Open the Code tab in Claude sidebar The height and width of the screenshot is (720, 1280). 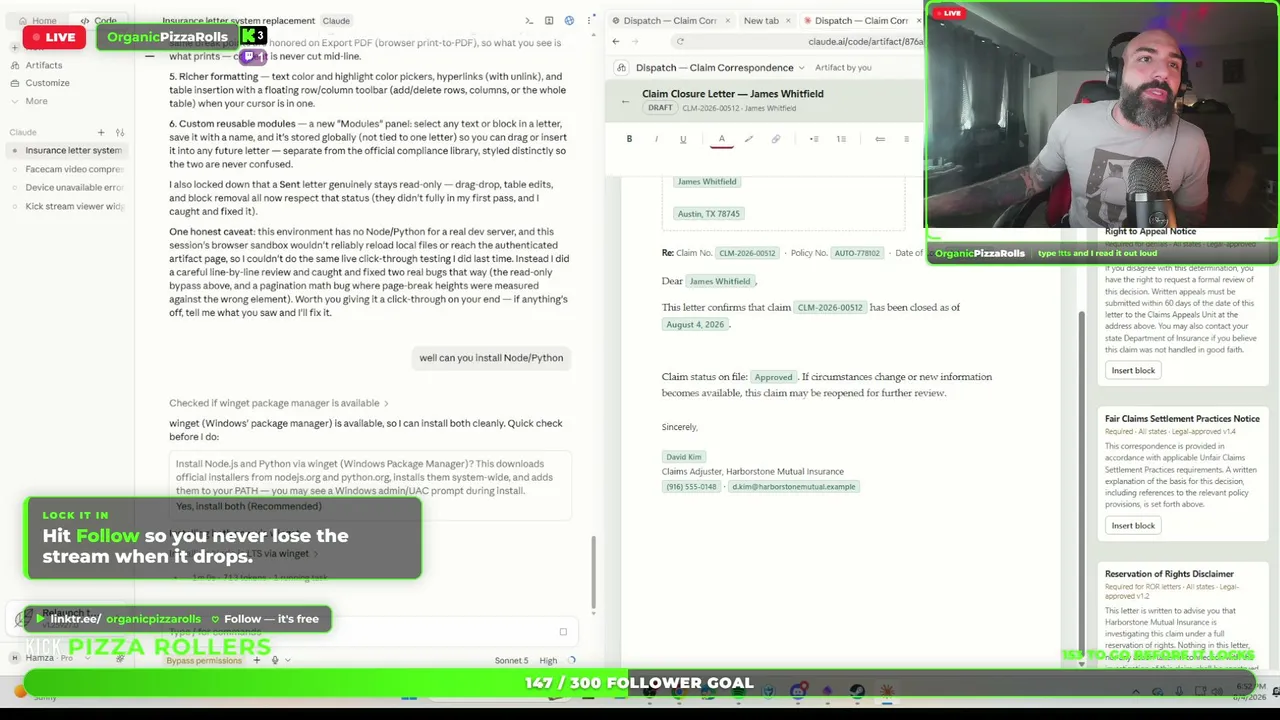[x=99, y=20]
